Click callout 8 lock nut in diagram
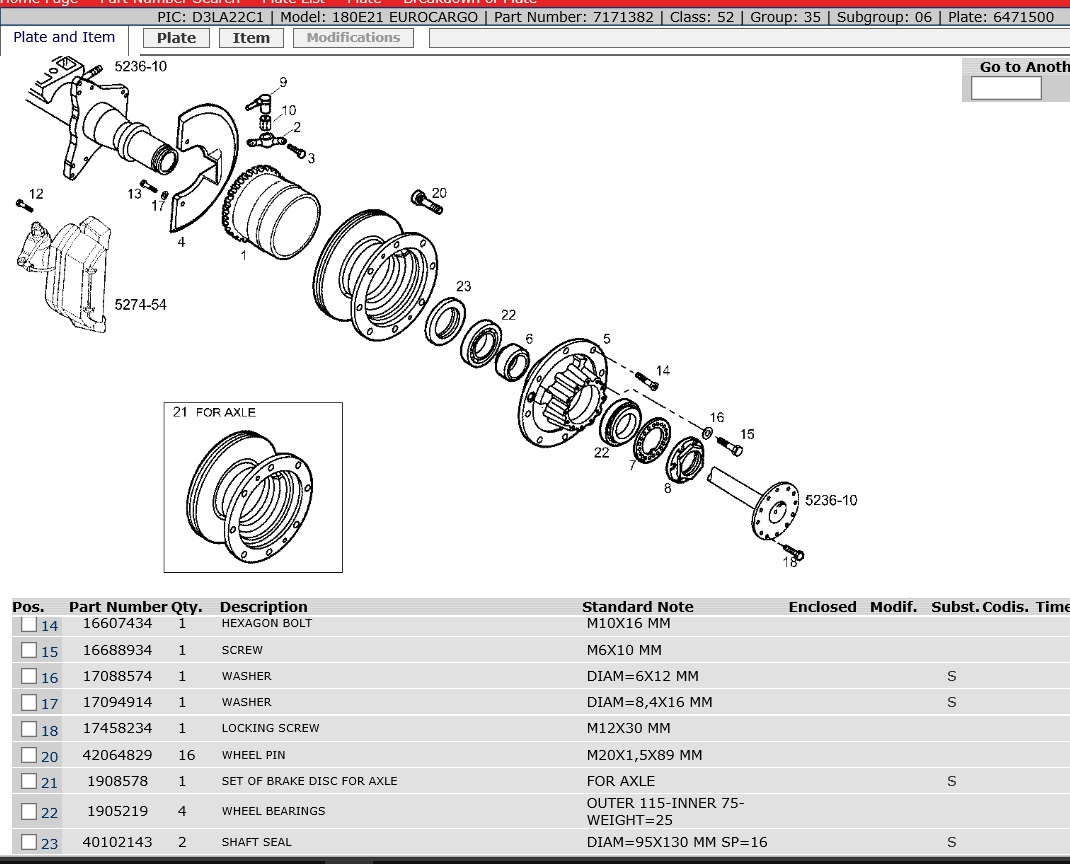 [x=667, y=488]
